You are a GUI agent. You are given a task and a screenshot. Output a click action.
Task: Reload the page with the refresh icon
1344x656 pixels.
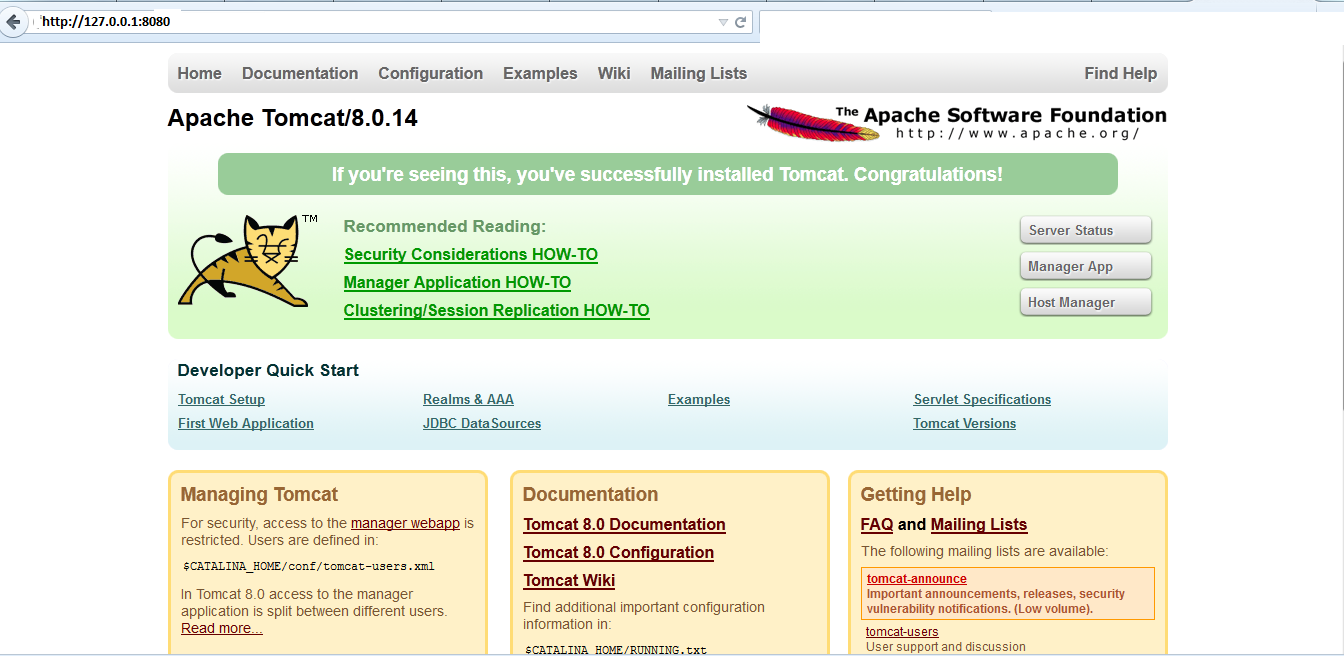click(x=741, y=22)
